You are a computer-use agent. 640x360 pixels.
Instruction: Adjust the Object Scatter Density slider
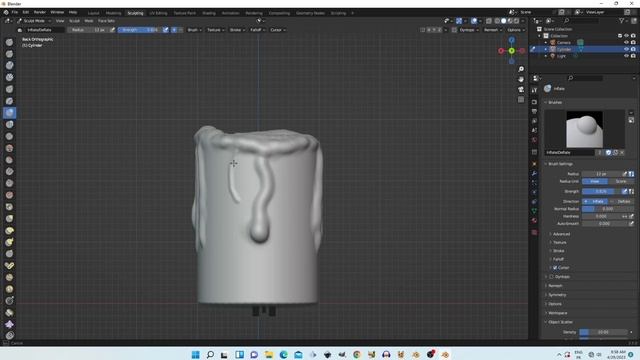(604, 332)
